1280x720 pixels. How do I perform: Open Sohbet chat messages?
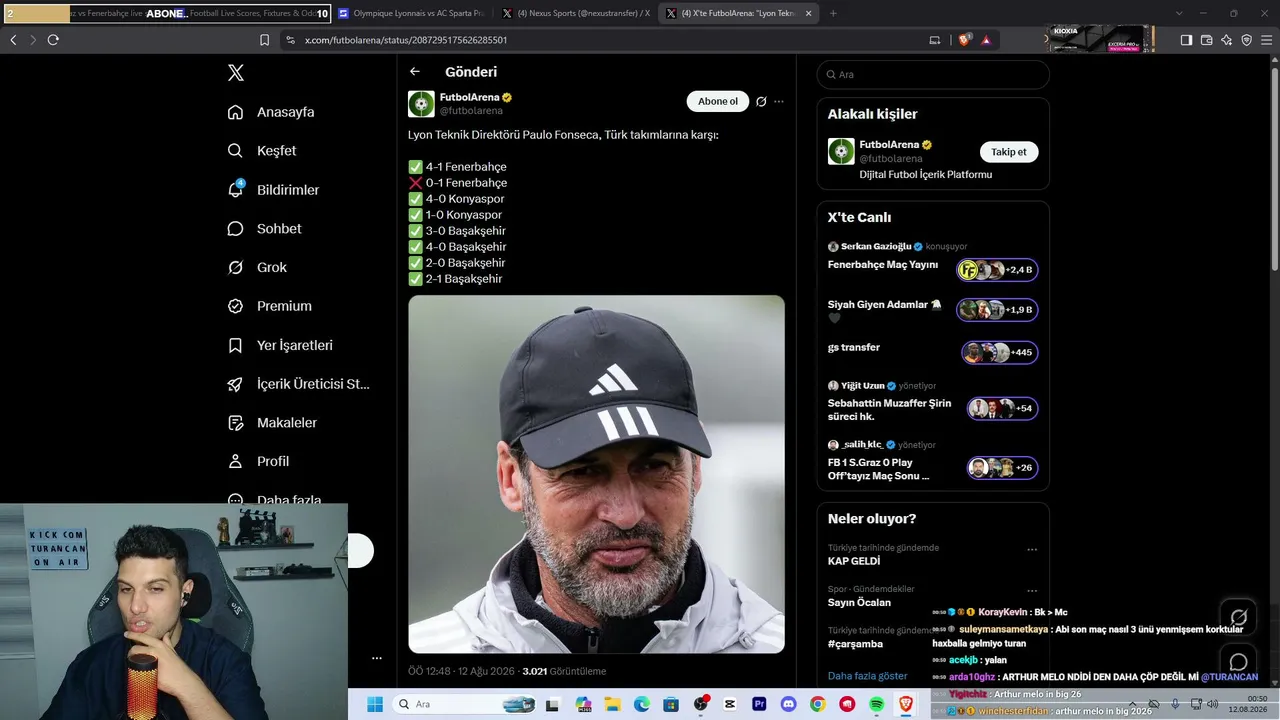coord(264,229)
